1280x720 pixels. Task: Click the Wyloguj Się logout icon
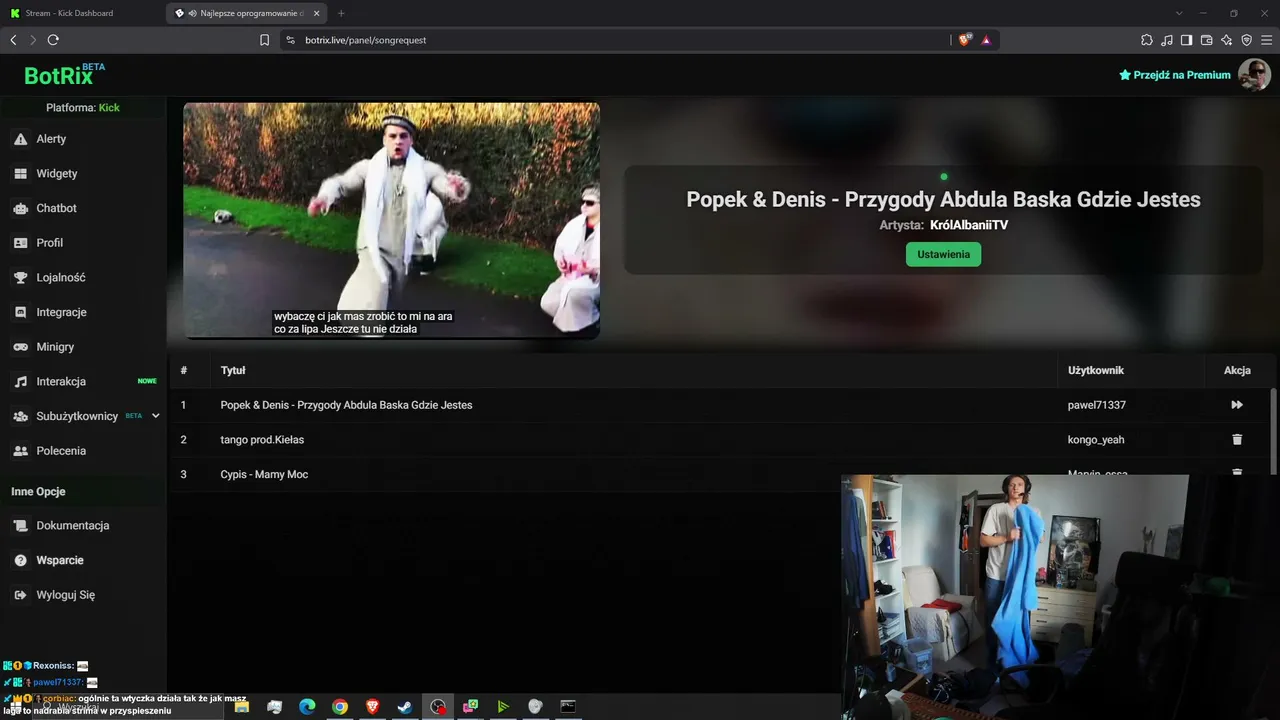pyautogui.click(x=20, y=595)
